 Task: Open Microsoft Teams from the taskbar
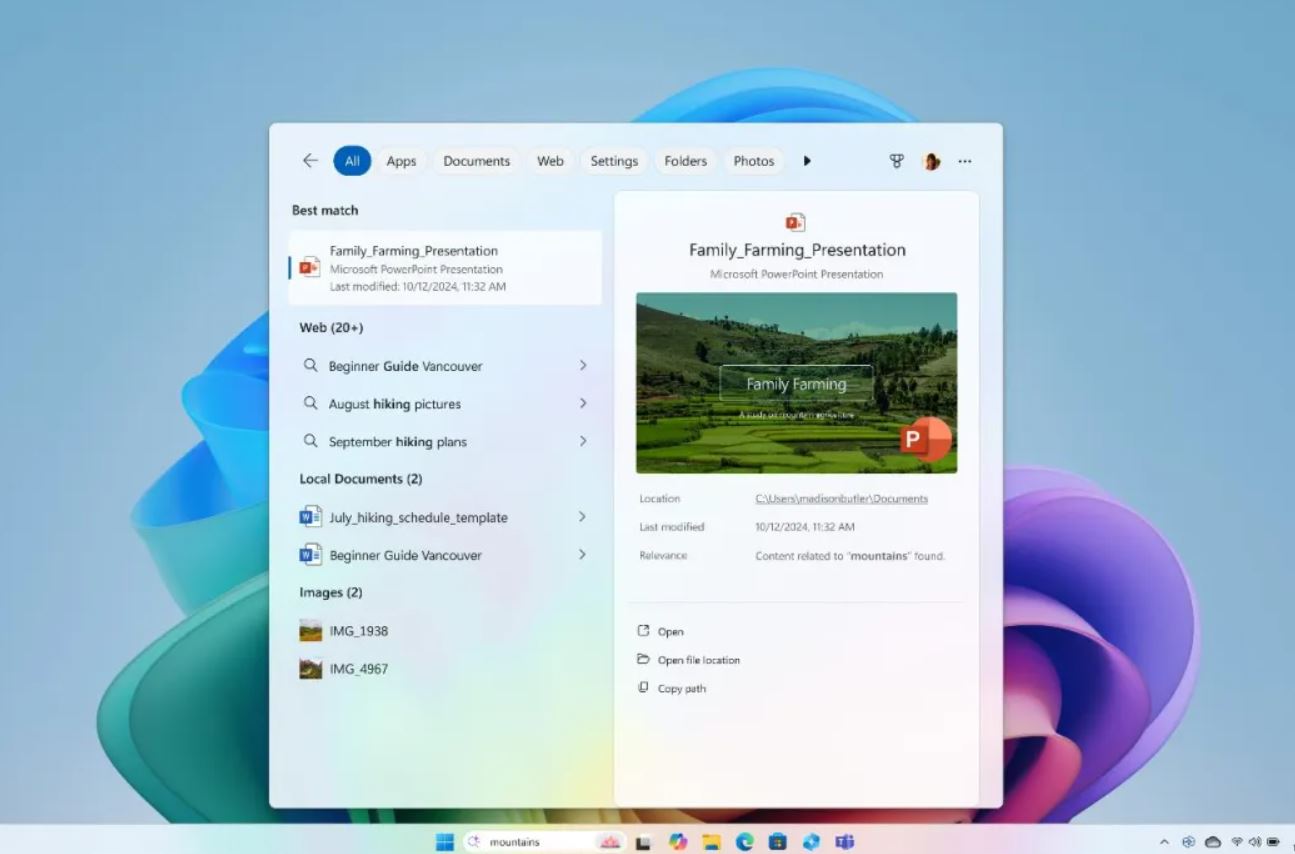tap(844, 842)
